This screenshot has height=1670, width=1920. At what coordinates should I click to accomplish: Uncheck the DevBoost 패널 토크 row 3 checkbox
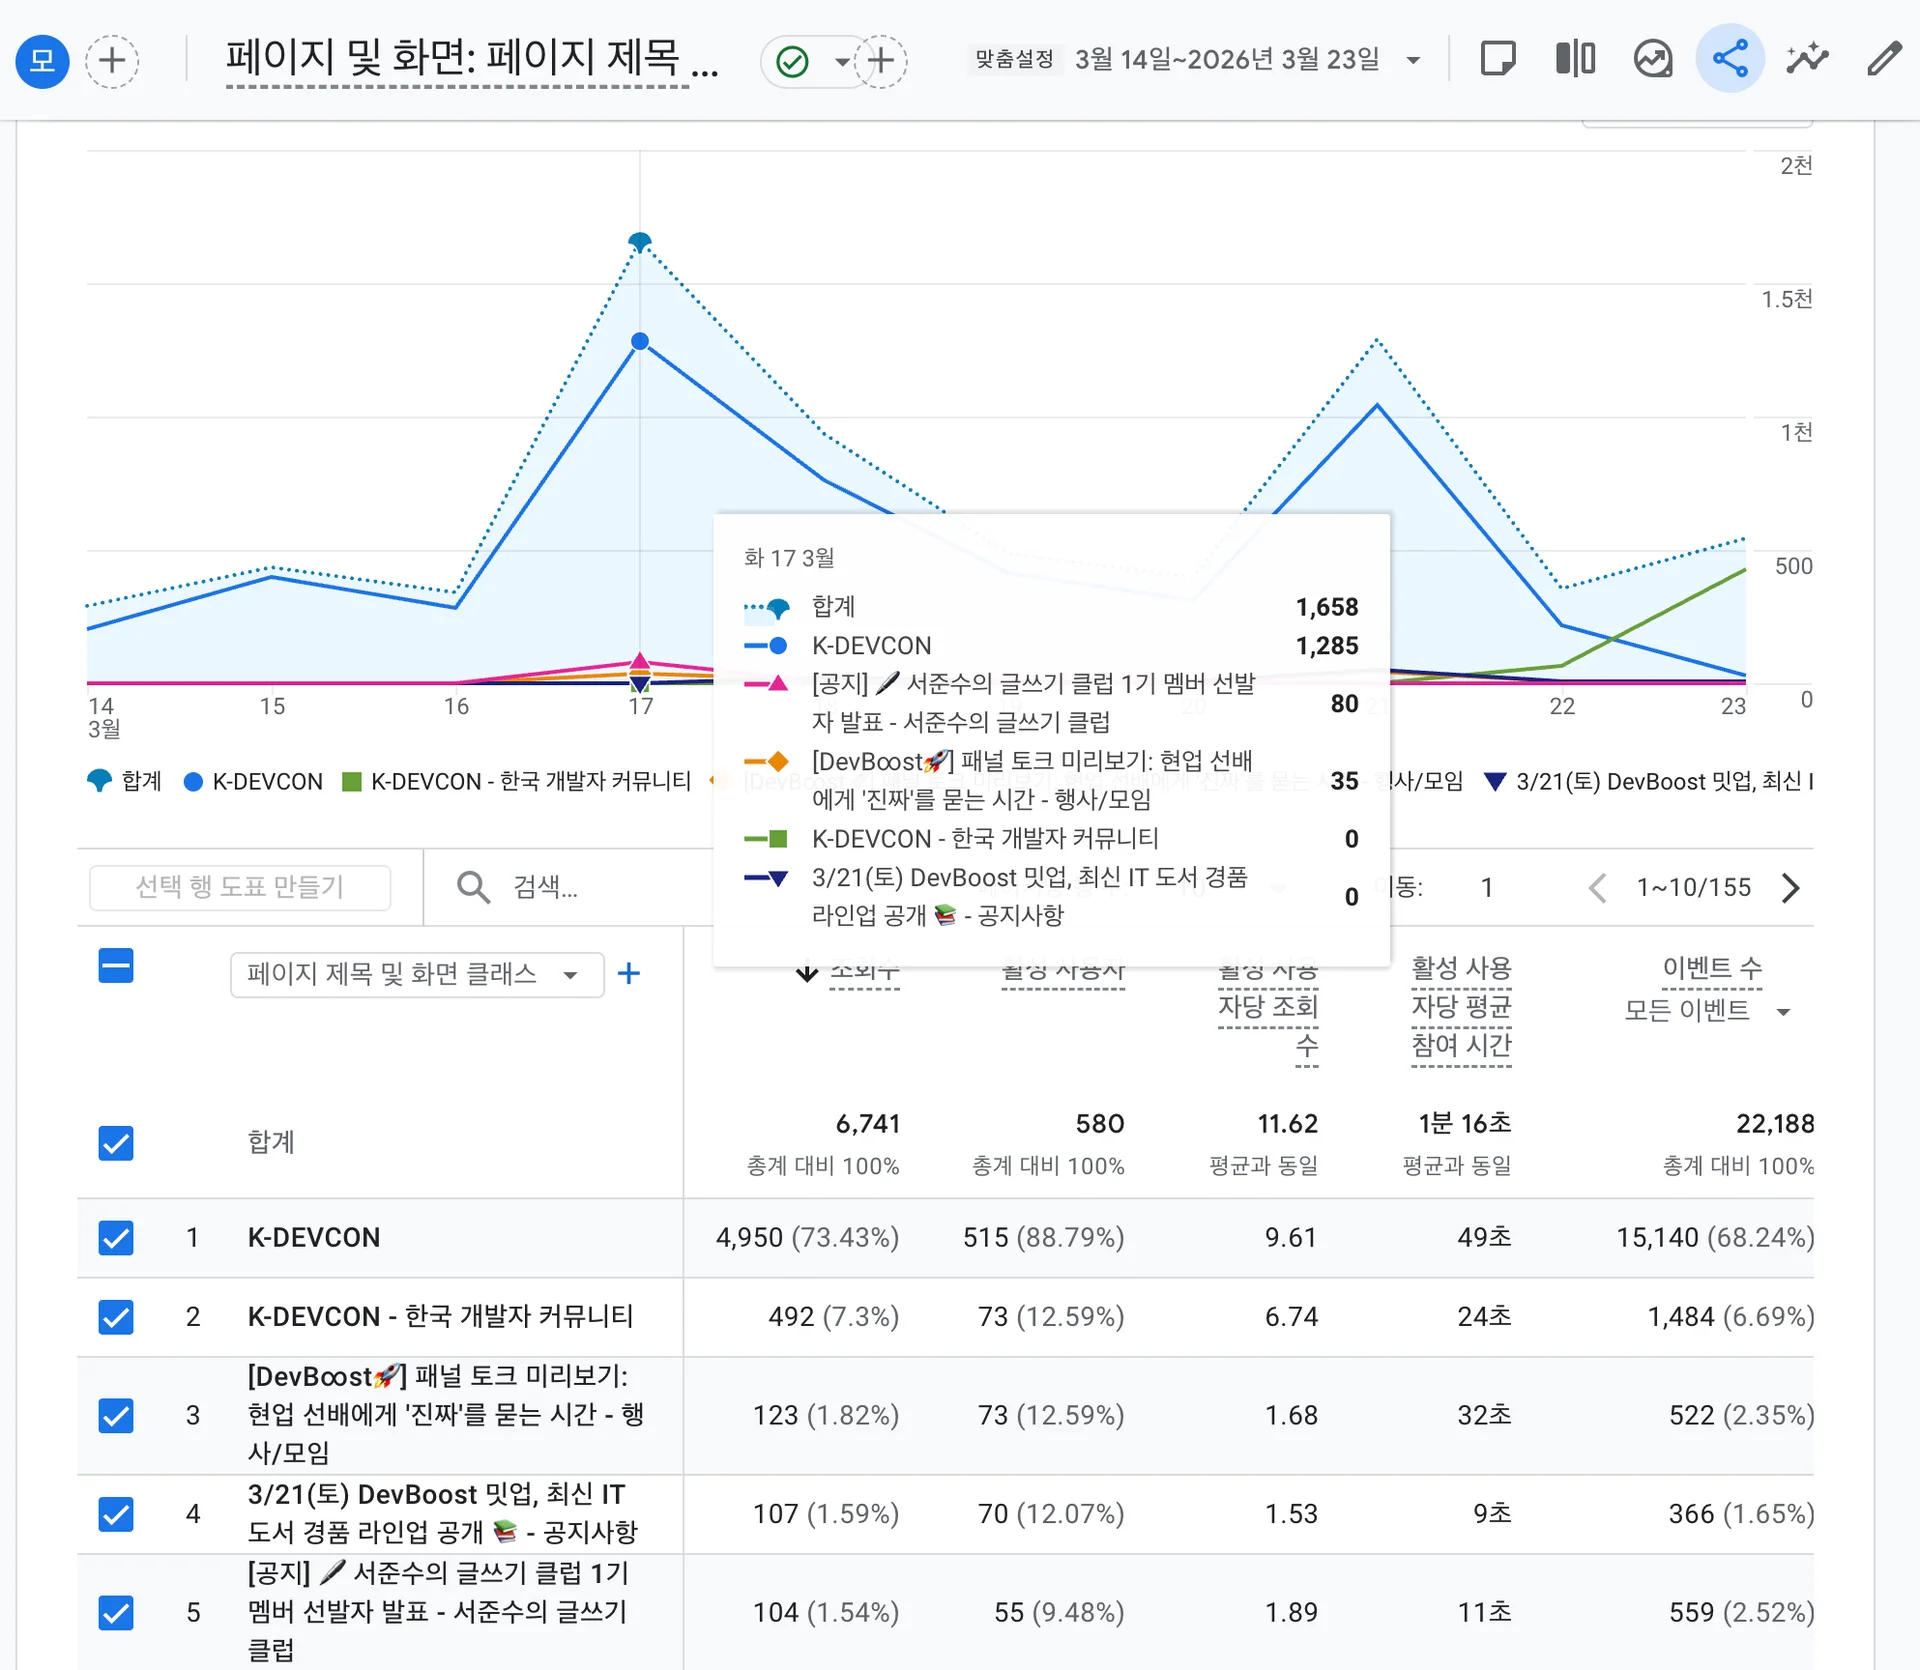(116, 1415)
